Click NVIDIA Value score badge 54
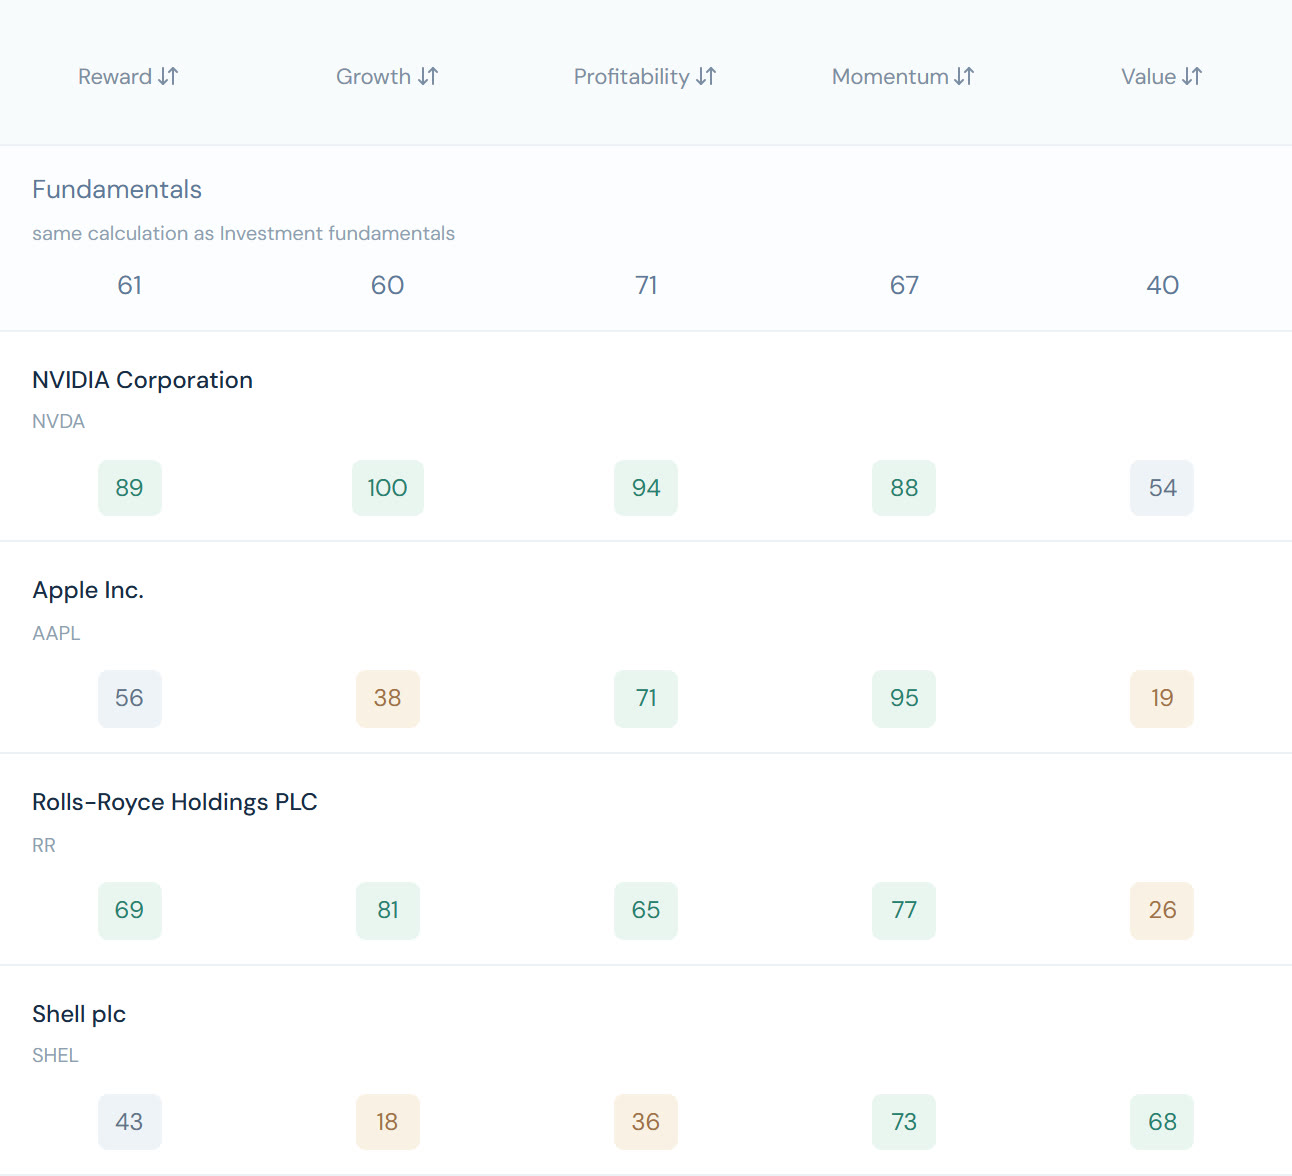Viewport: 1292px width, 1176px height. point(1162,488)
